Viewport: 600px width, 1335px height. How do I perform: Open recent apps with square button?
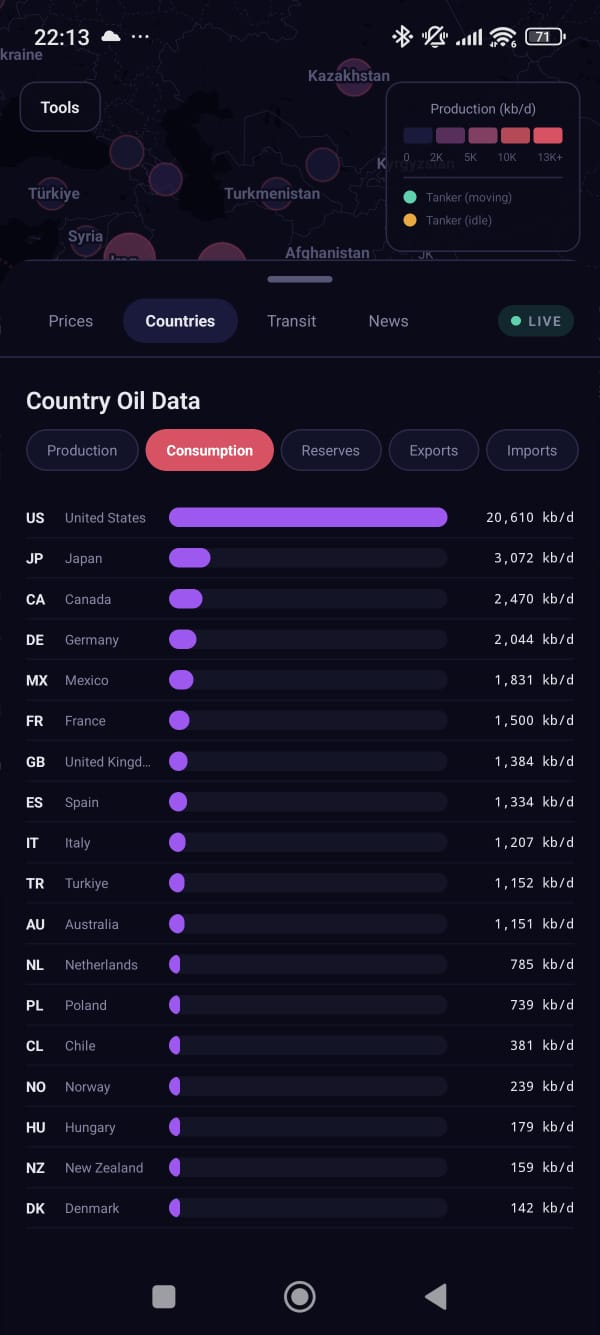tap(164, 1297)
